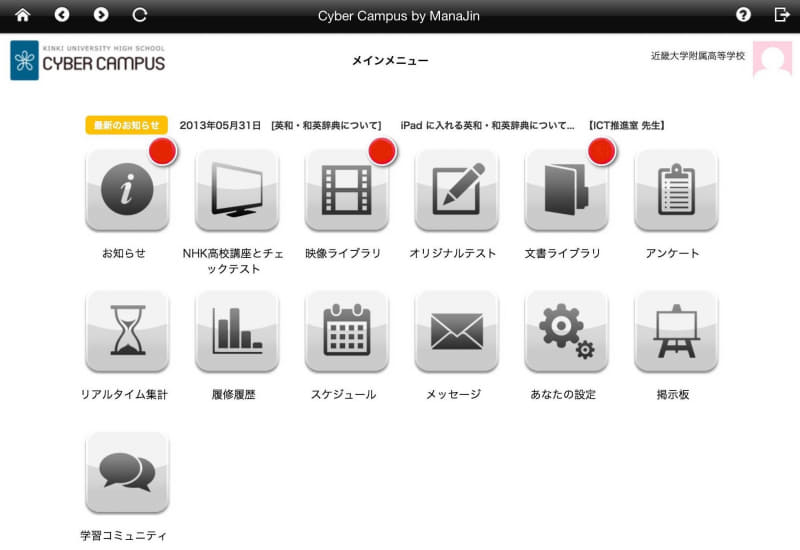Open リアルタイム集計 hourglass icon
Image resolution: width=800 pixels, height=550 pixels.
tap(127, 331)
